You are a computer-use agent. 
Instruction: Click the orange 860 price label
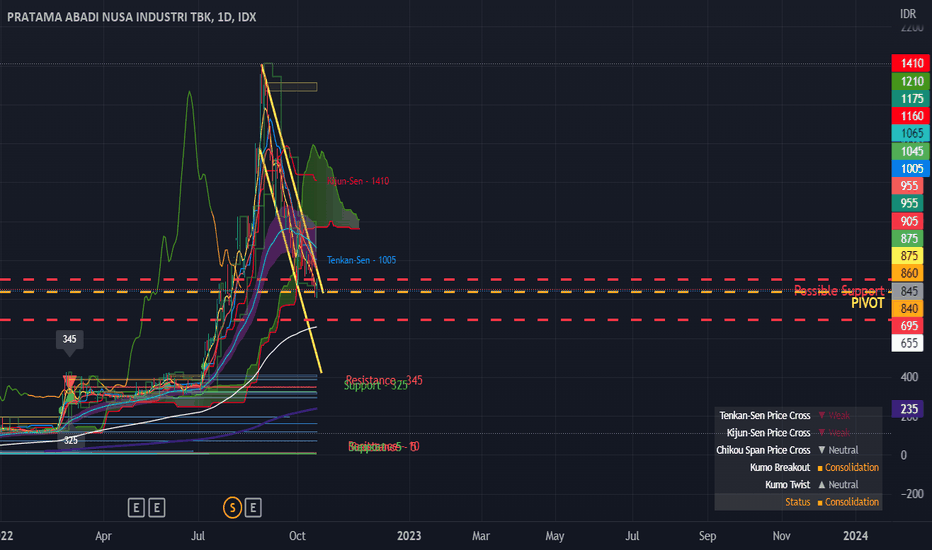(x=908, y=274)
